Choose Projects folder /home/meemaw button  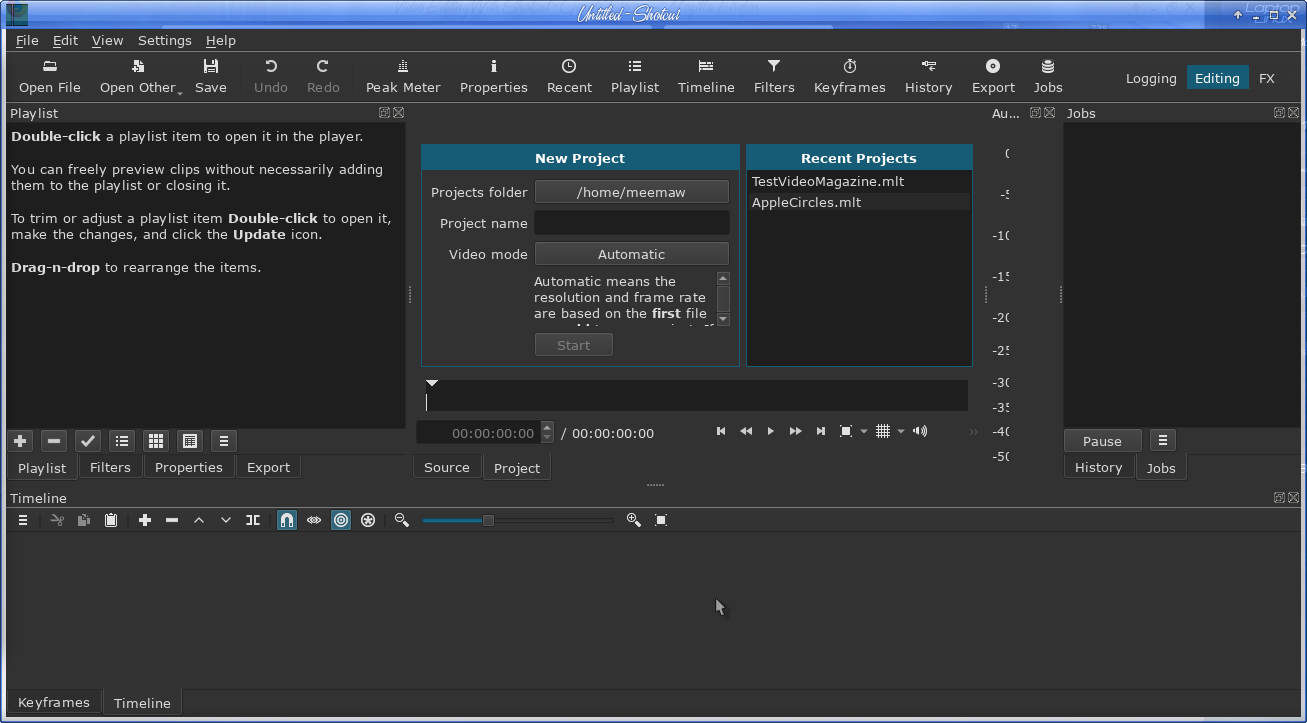pyautogui.click(x=631, y=192)
